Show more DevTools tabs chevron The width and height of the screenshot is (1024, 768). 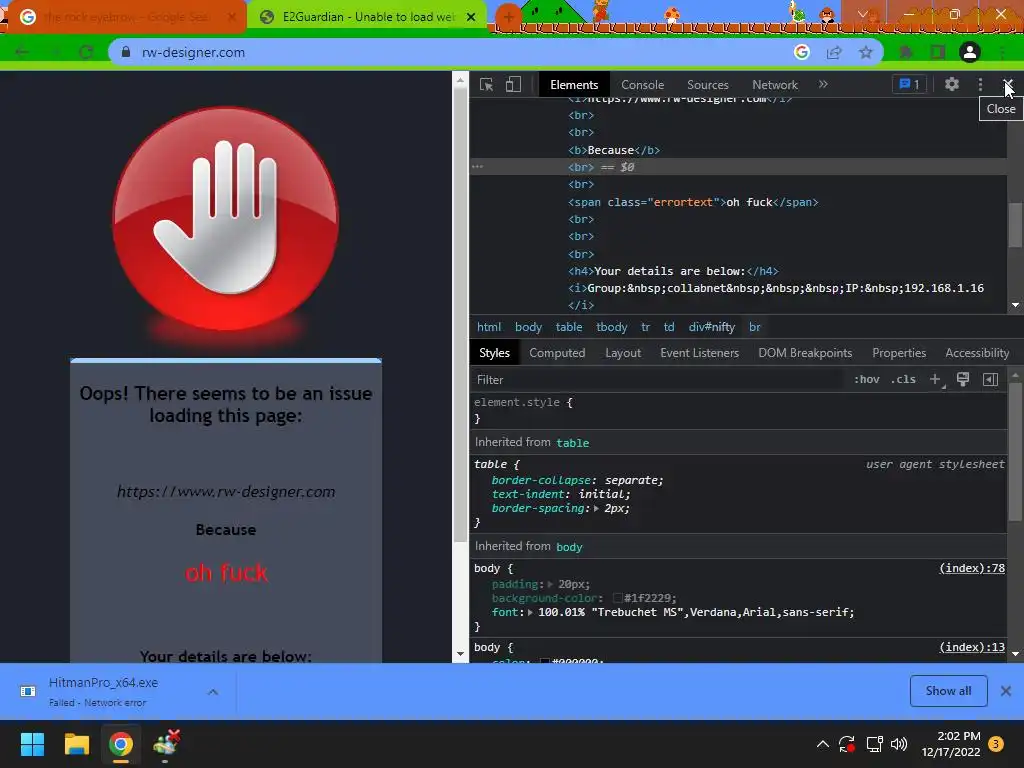click(823, 84)
